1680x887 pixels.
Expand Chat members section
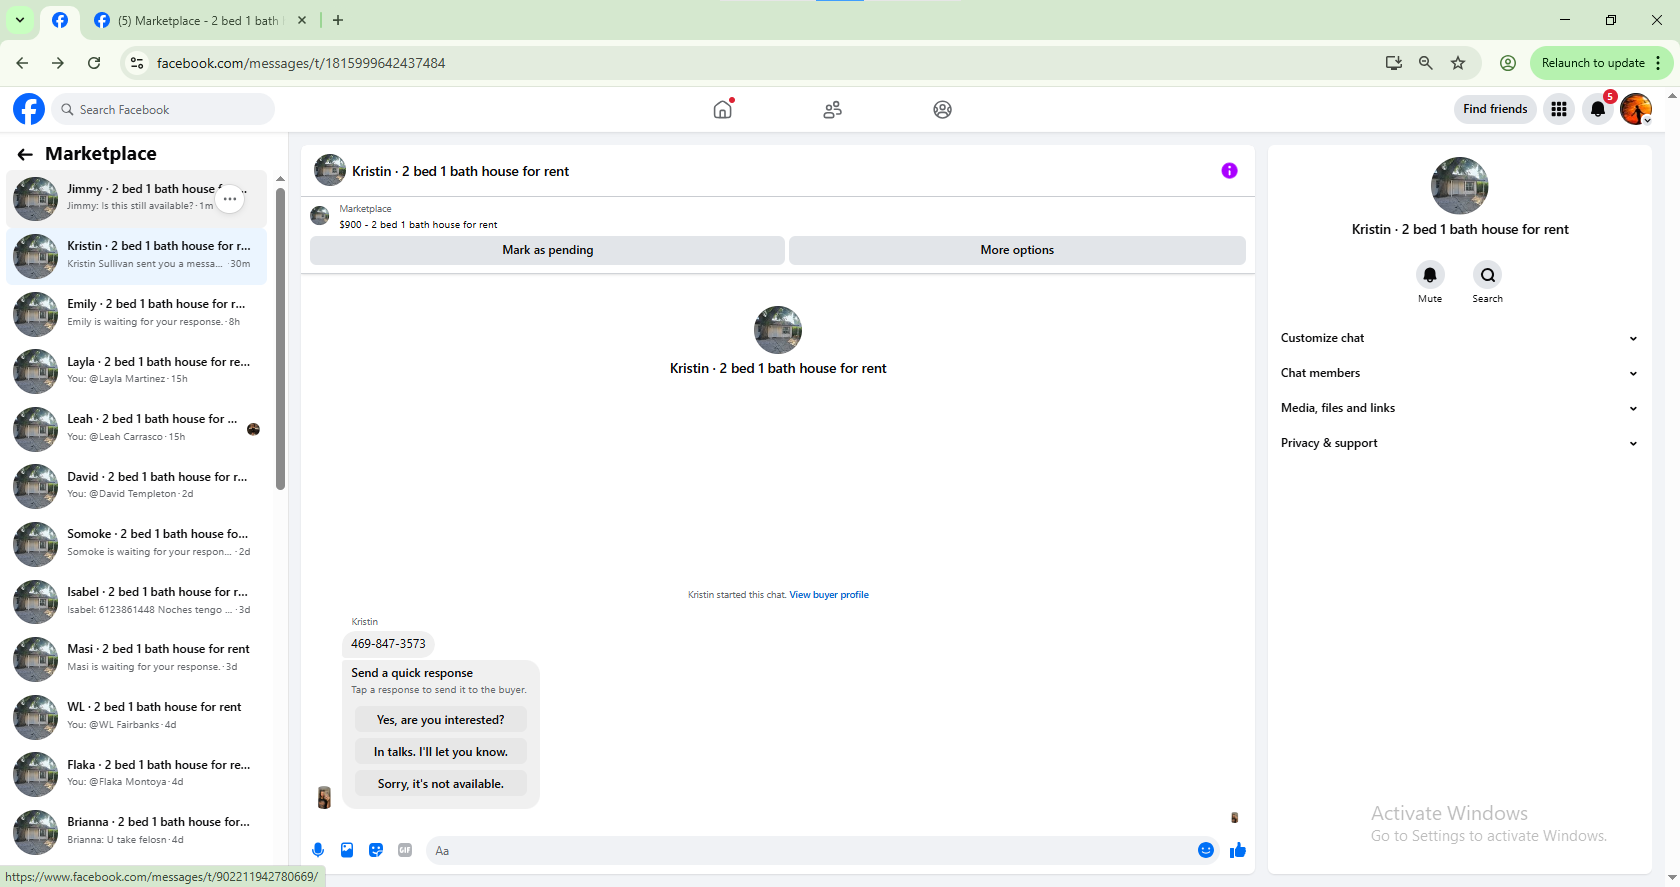coord(1459,373)
